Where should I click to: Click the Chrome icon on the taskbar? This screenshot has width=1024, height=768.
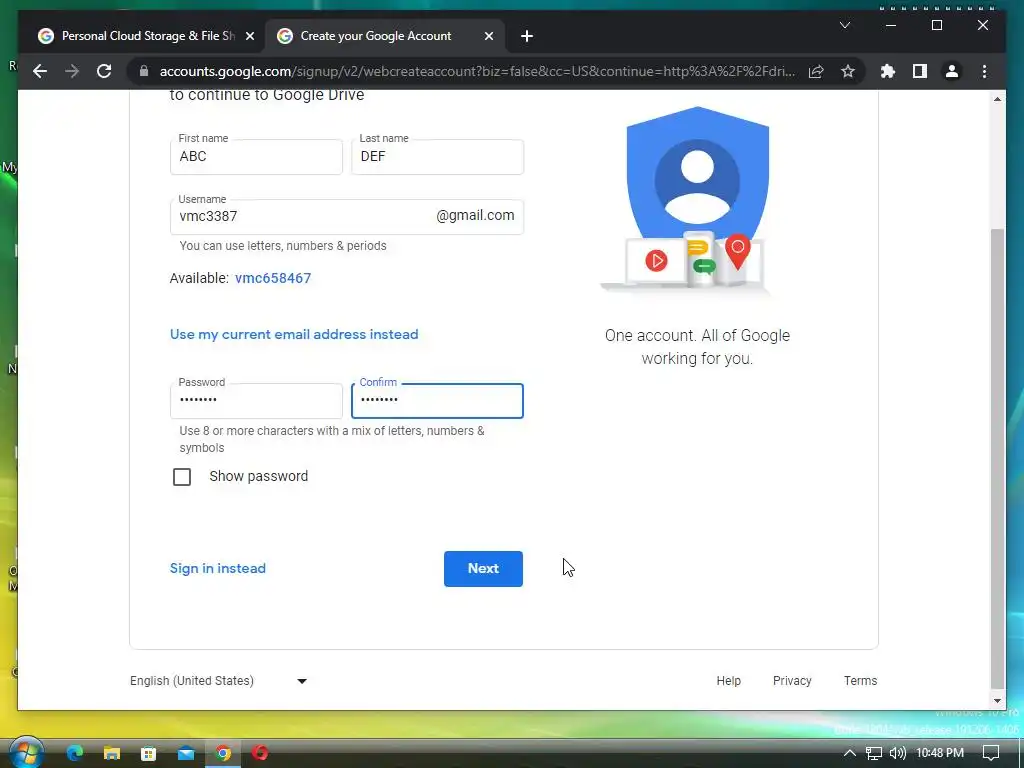(x=223, y=754)
